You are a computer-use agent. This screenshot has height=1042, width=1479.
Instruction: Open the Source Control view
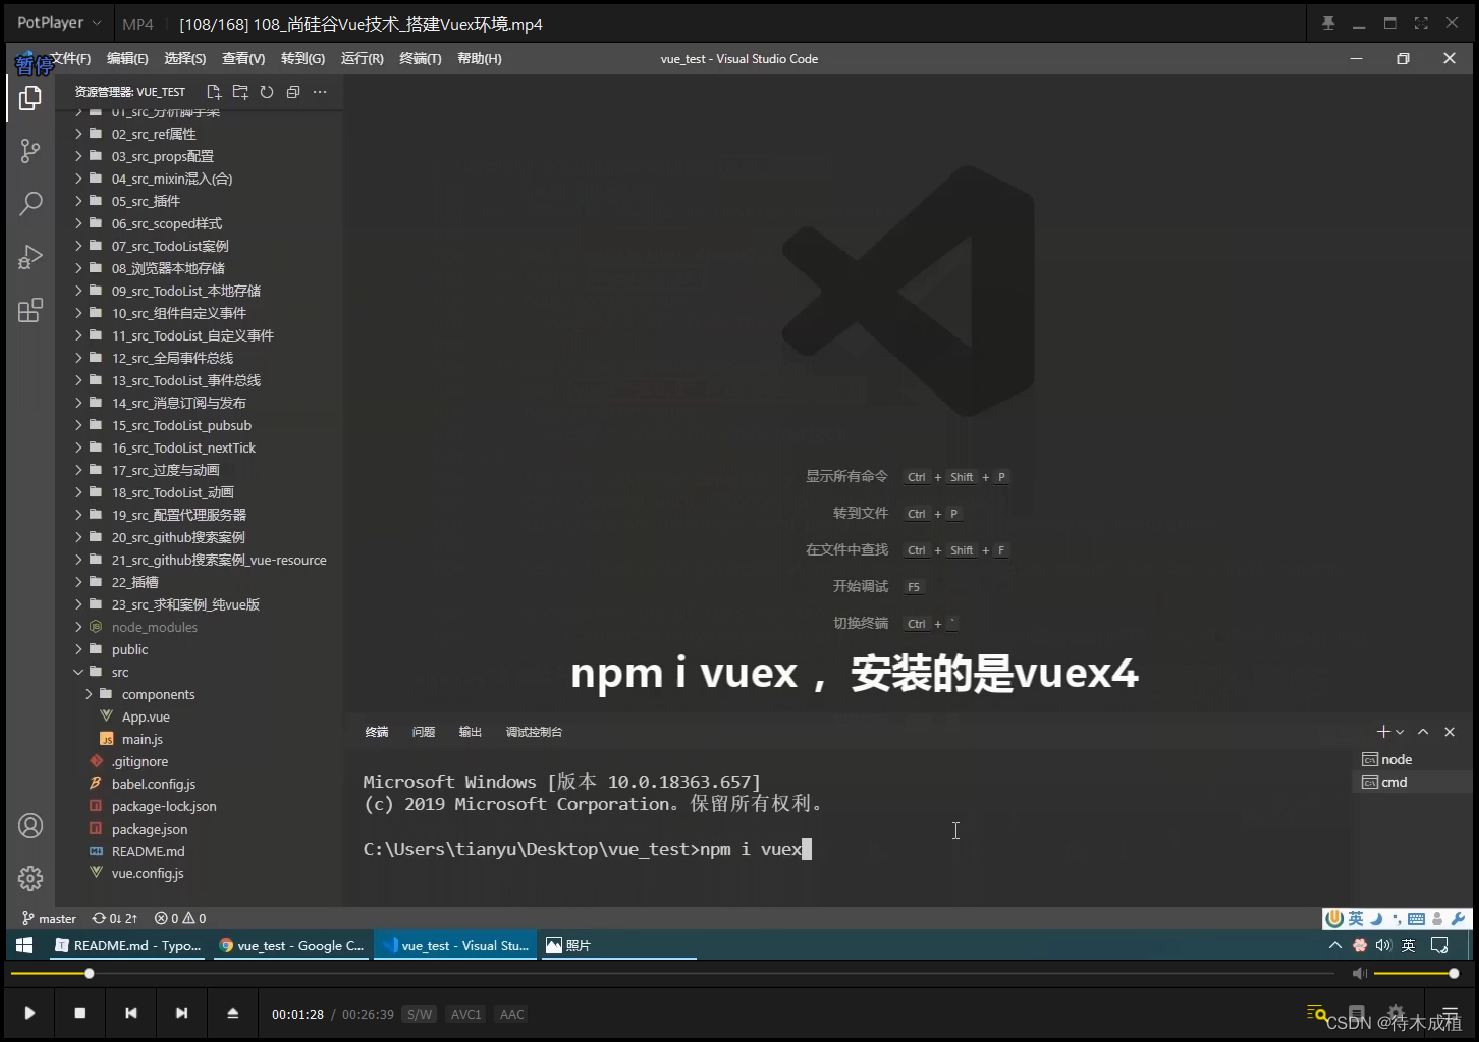click(30, 151)
